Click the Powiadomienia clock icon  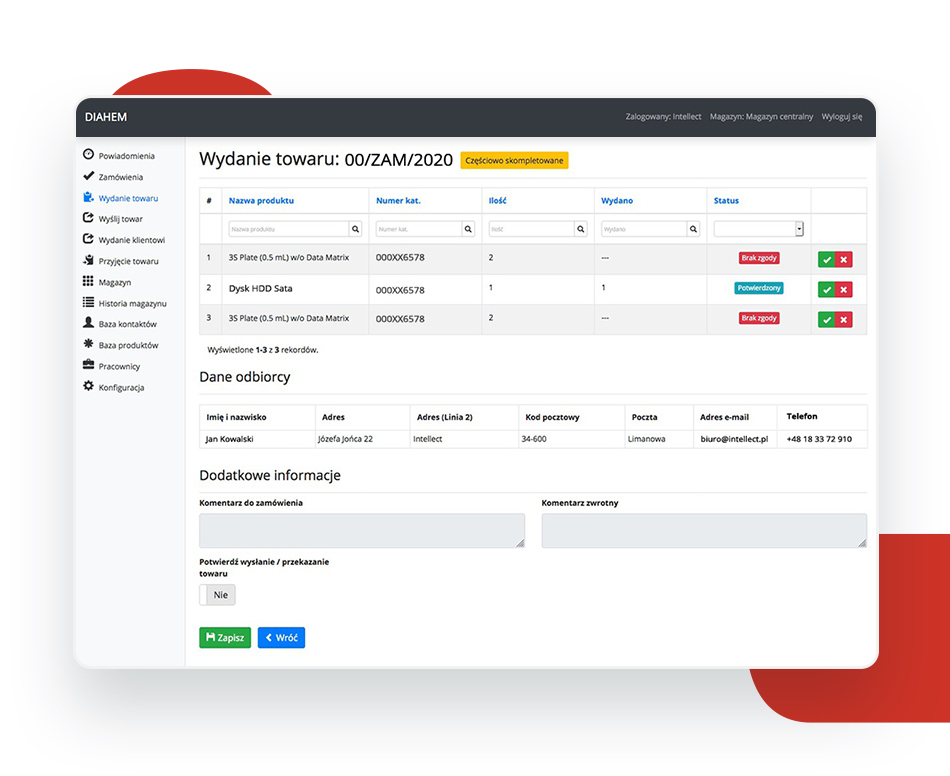88,154
